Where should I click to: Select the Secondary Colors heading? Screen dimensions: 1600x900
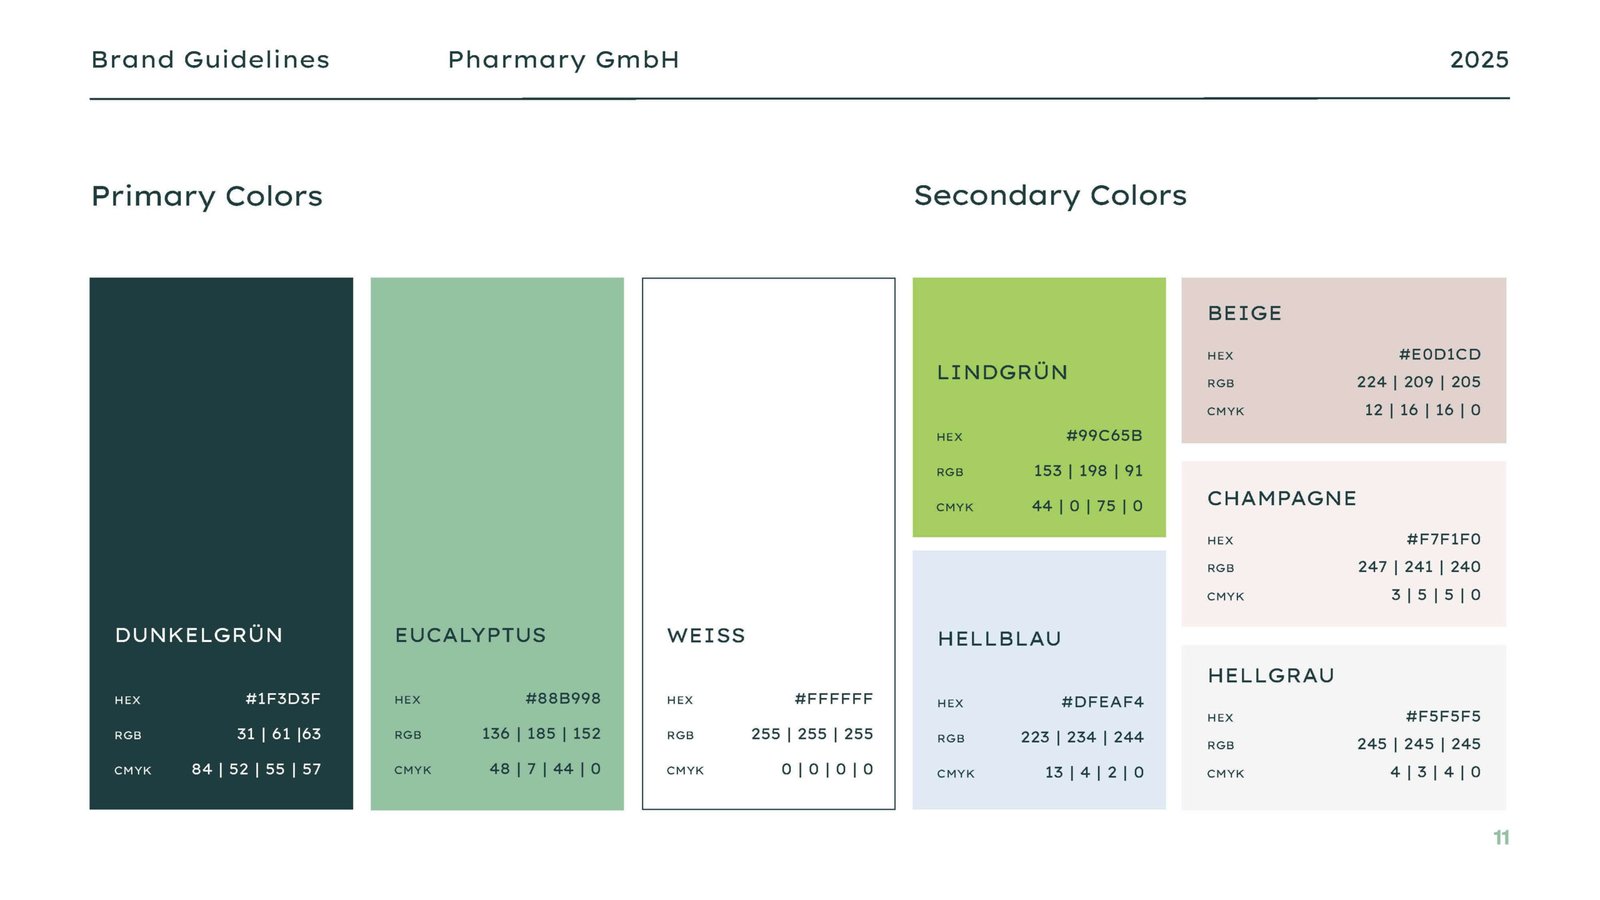[x=1050, y=196]
